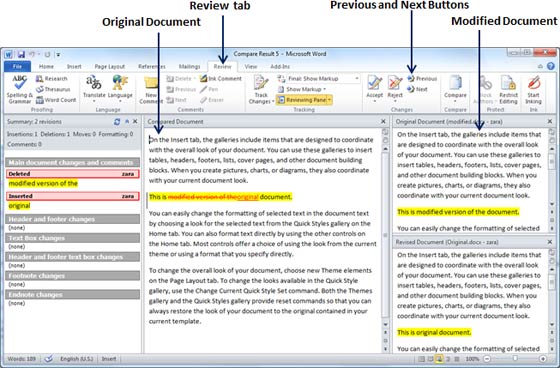Viewport: 560px width, 368px height.
Task: Minimize the ribbon with caret icon
Action: click(540, 66)
